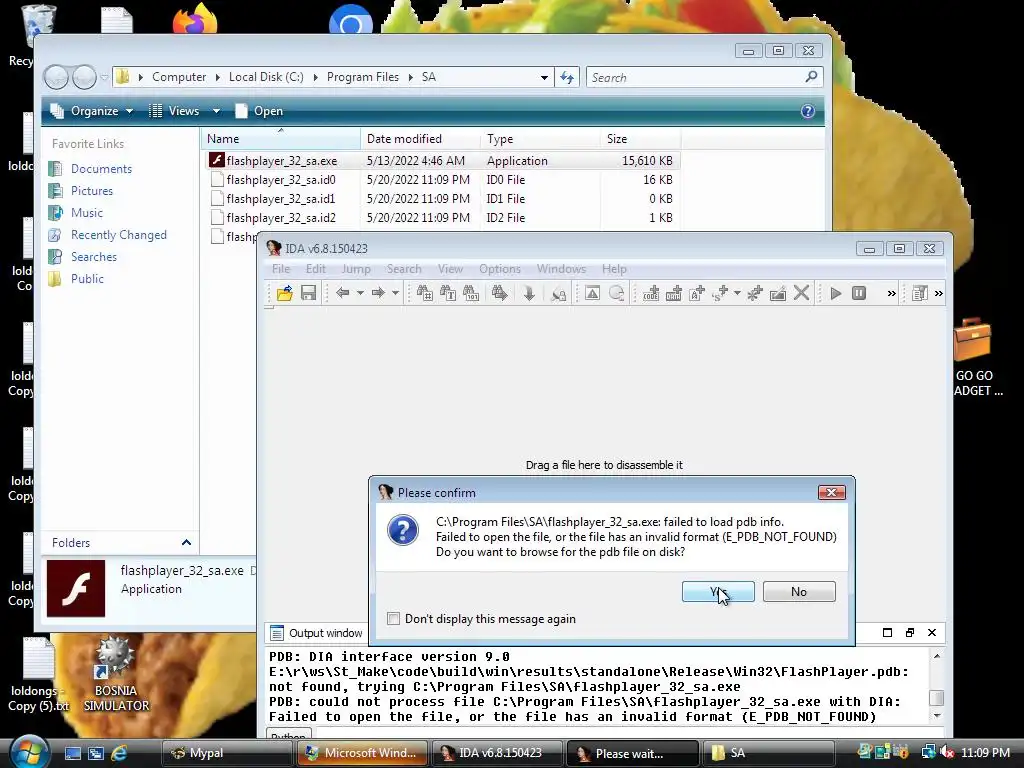Viewport: 1024px width, 768px height.
Task: Click IDA's undefine X toolbar icon
Action: click(801, 293)
